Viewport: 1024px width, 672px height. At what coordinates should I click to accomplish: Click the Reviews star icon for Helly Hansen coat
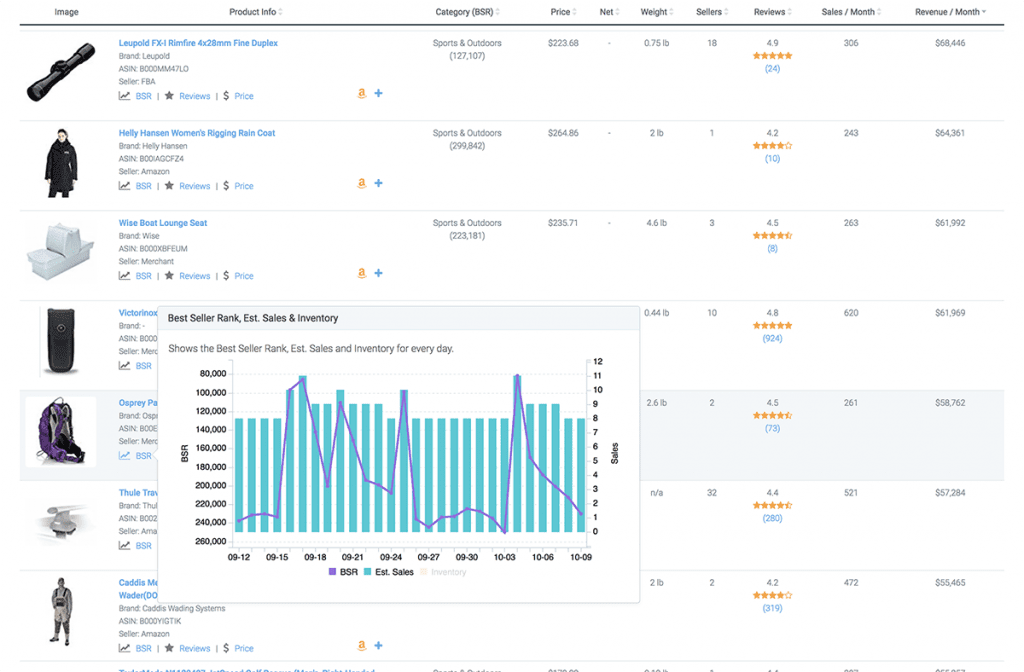pyautogui.click(x=169, y=186)
